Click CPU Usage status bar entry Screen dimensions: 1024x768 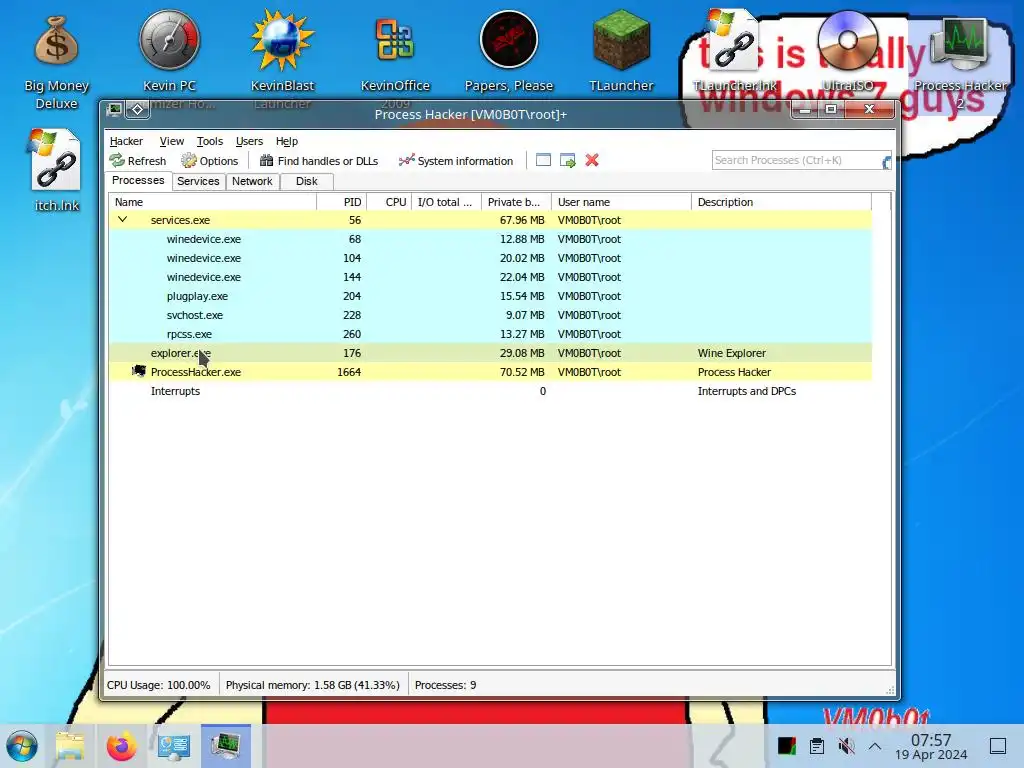[159, 685]
